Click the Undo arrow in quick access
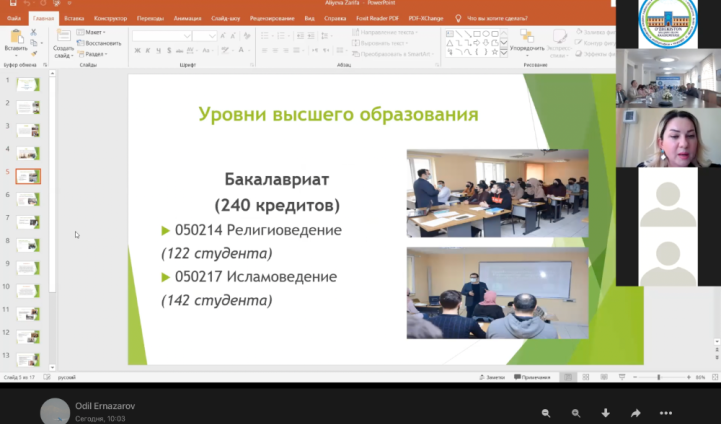This screenshot has height=424, width=721. point(29,3)
